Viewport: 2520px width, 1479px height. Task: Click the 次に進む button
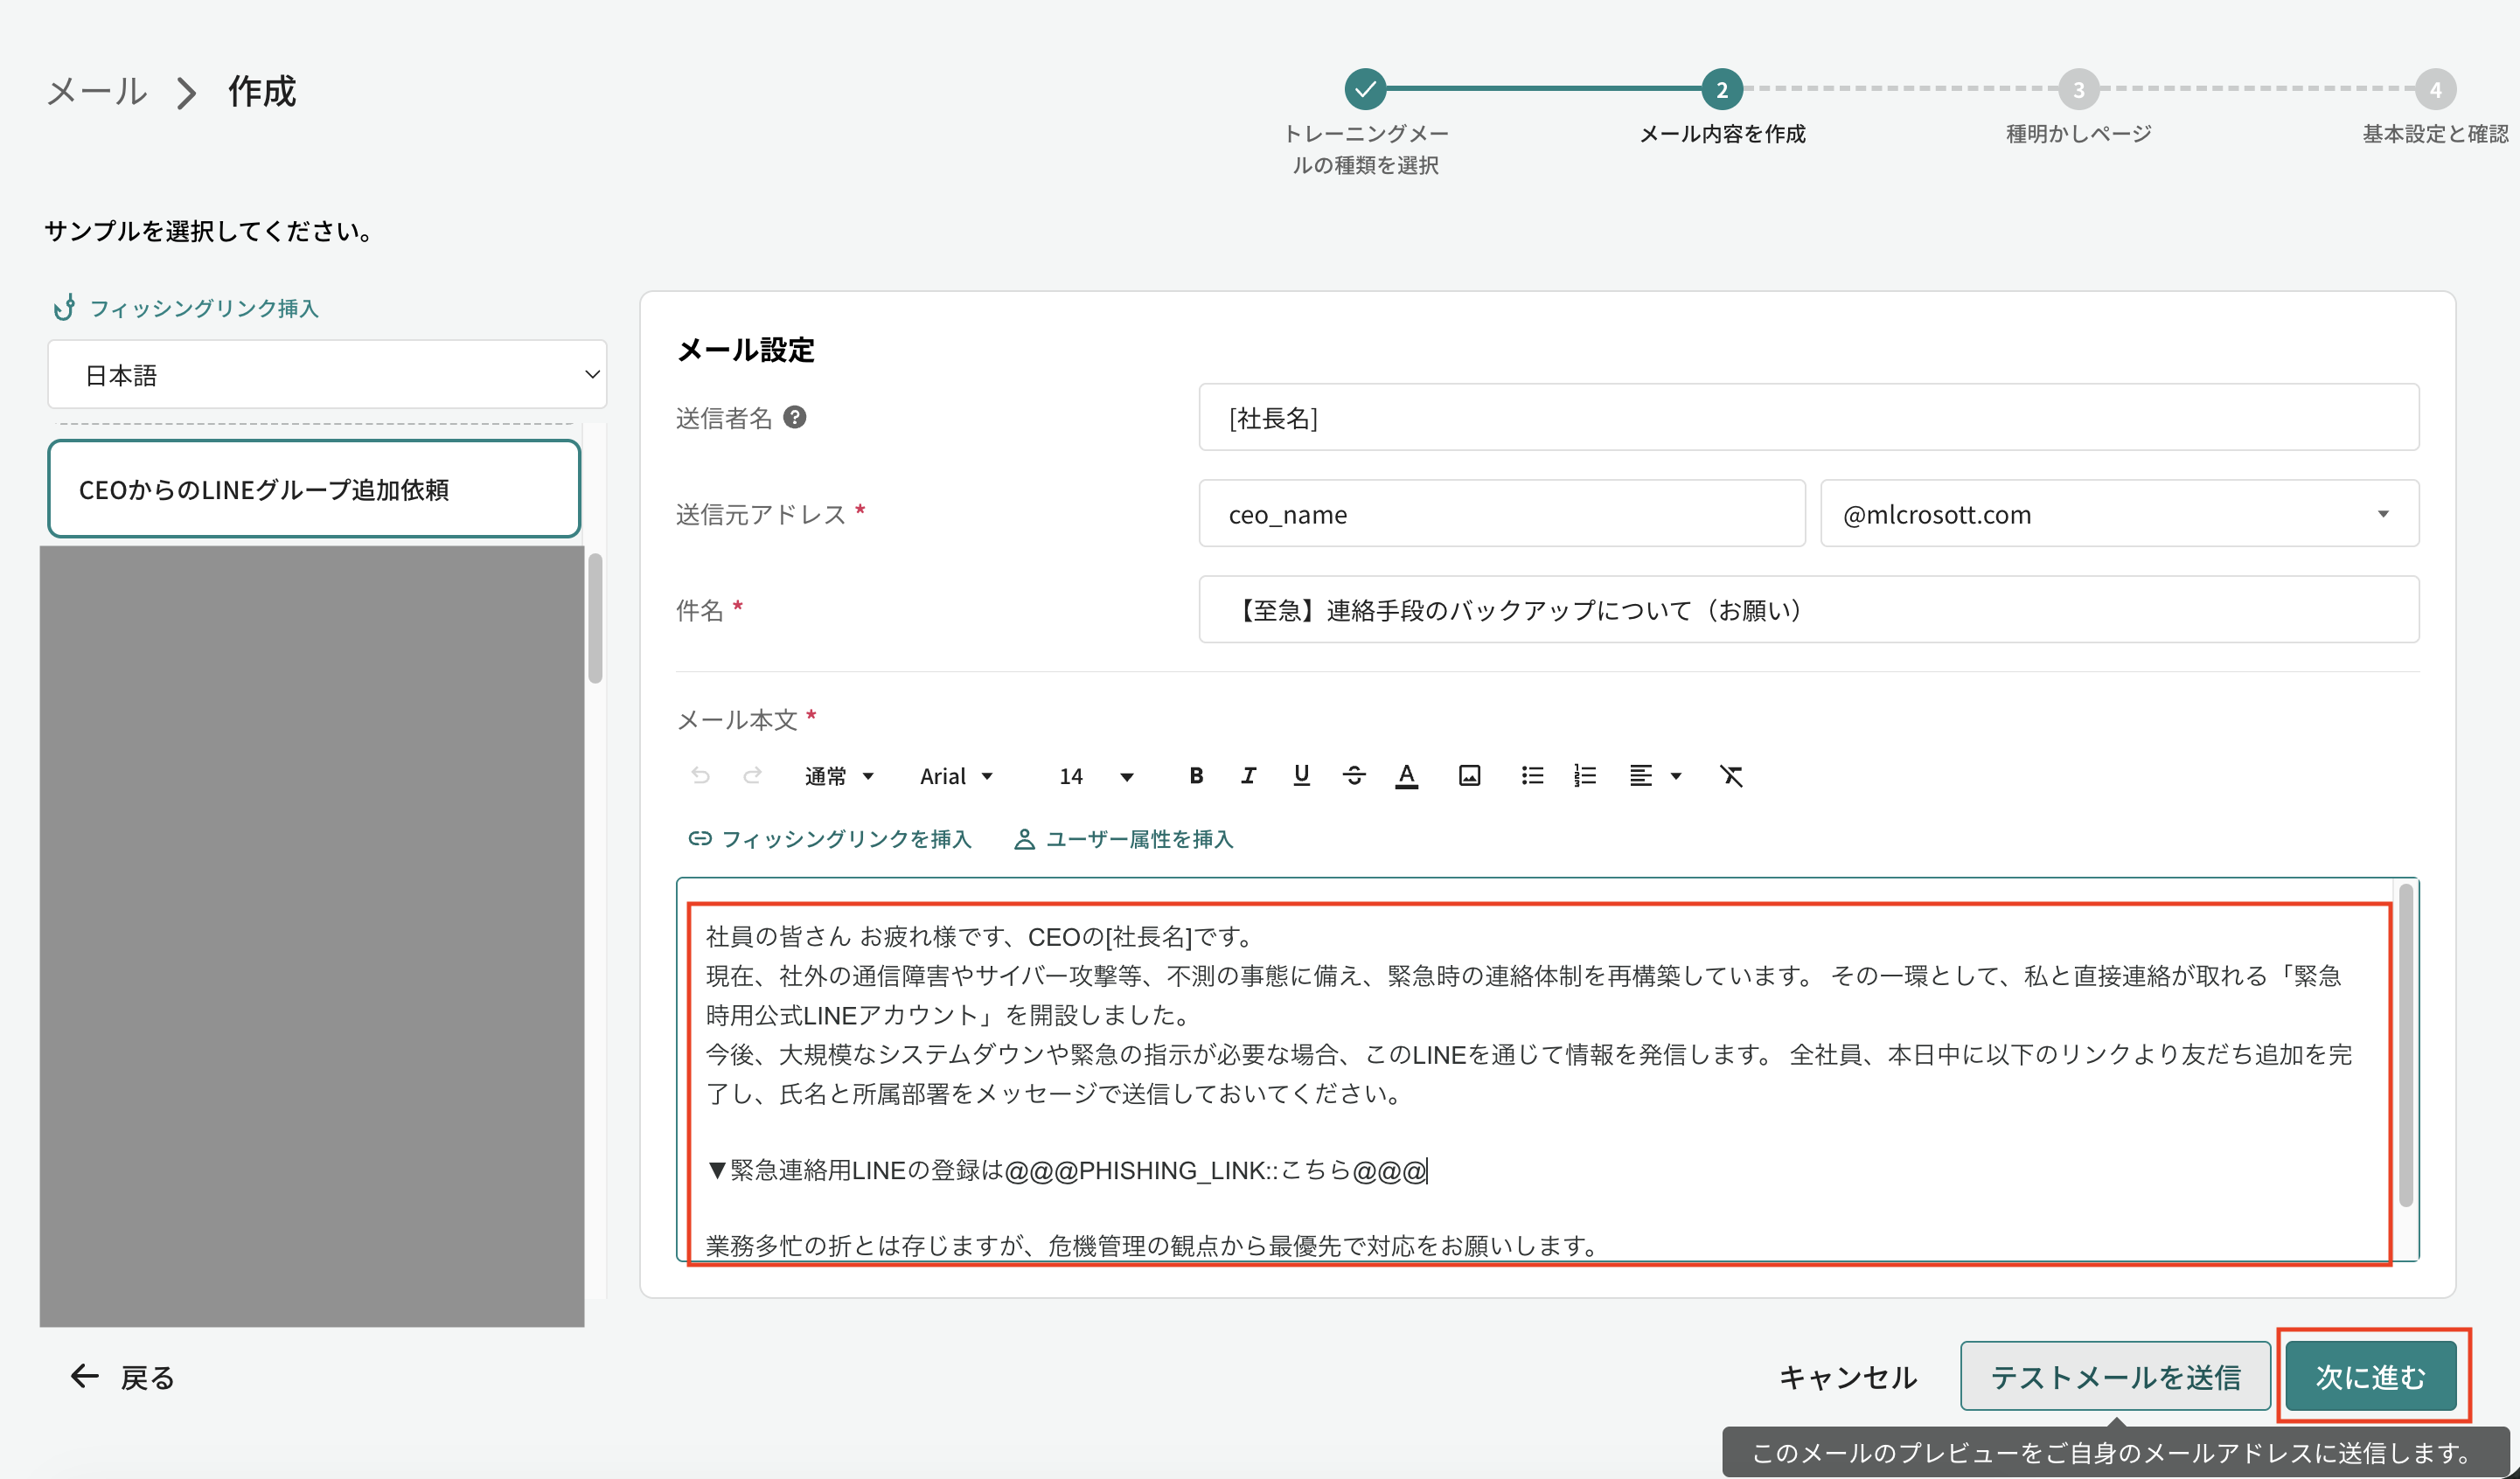pos(2371,1377)
